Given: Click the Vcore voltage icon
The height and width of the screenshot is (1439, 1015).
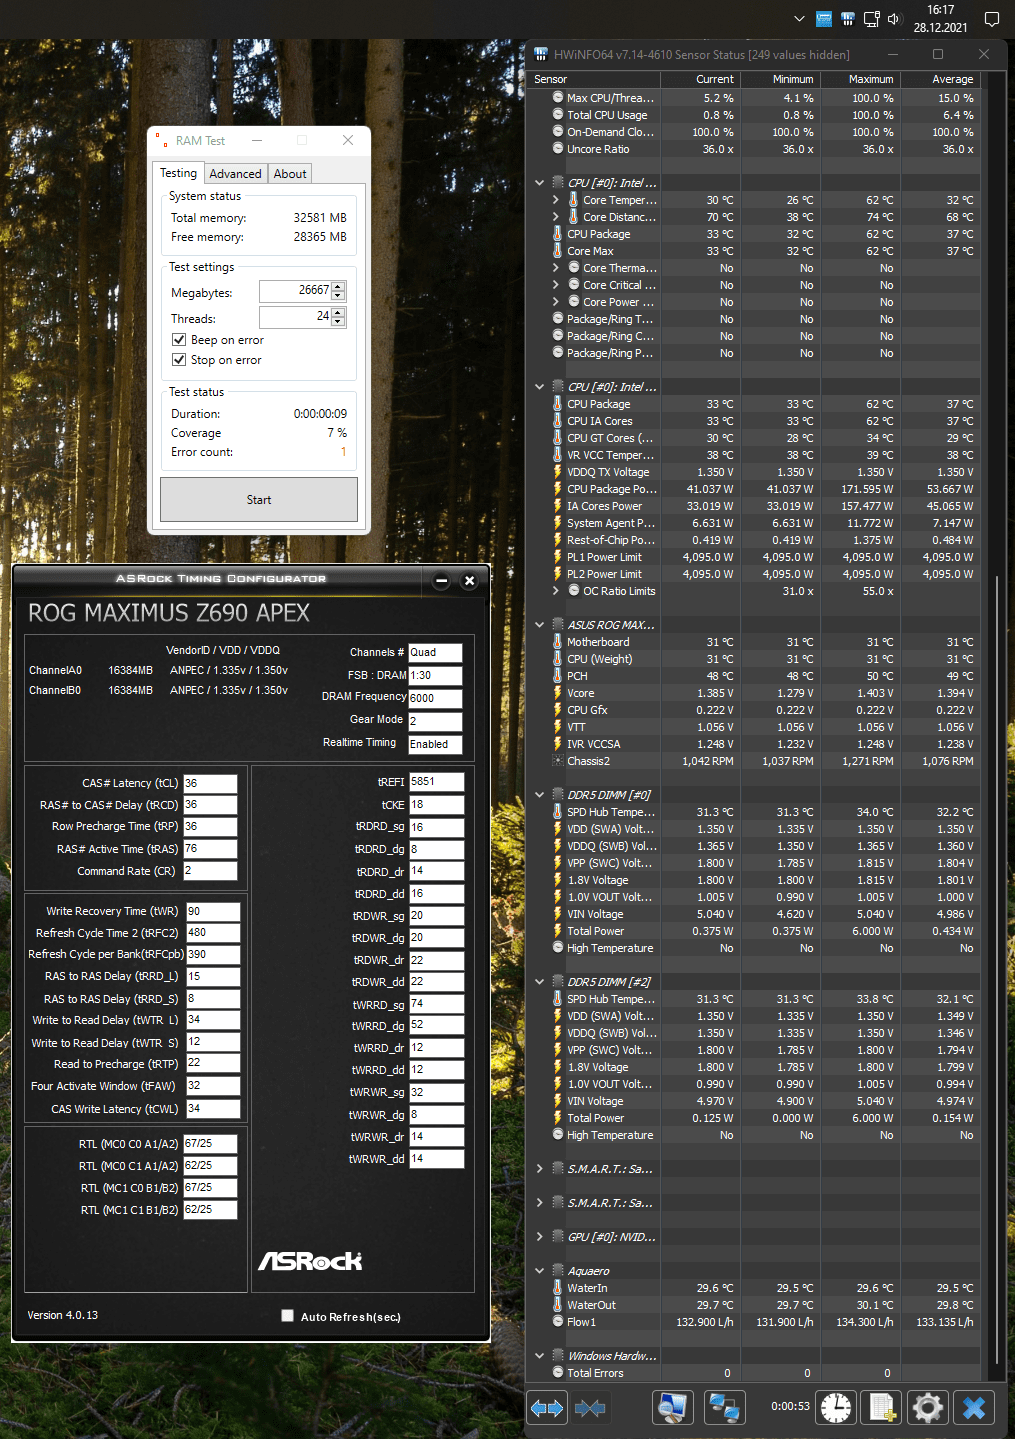Looking at the screenshot, I should (x=558, y=693).
